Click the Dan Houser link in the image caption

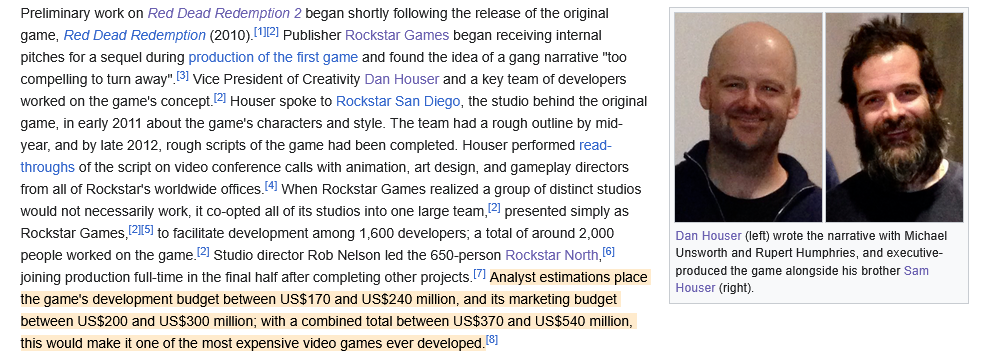click(x=708, y=236)
